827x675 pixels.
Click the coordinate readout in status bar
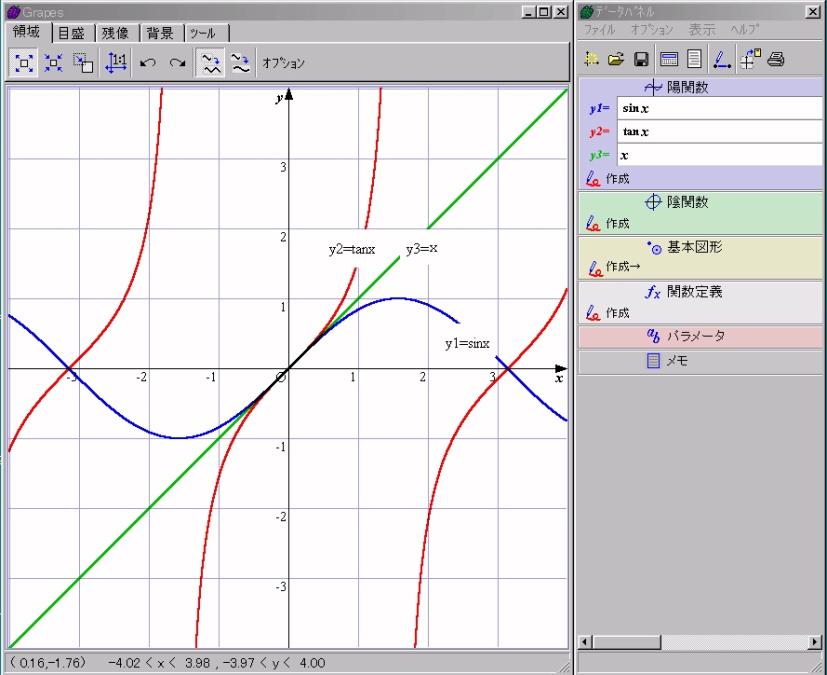pos(47,663)
